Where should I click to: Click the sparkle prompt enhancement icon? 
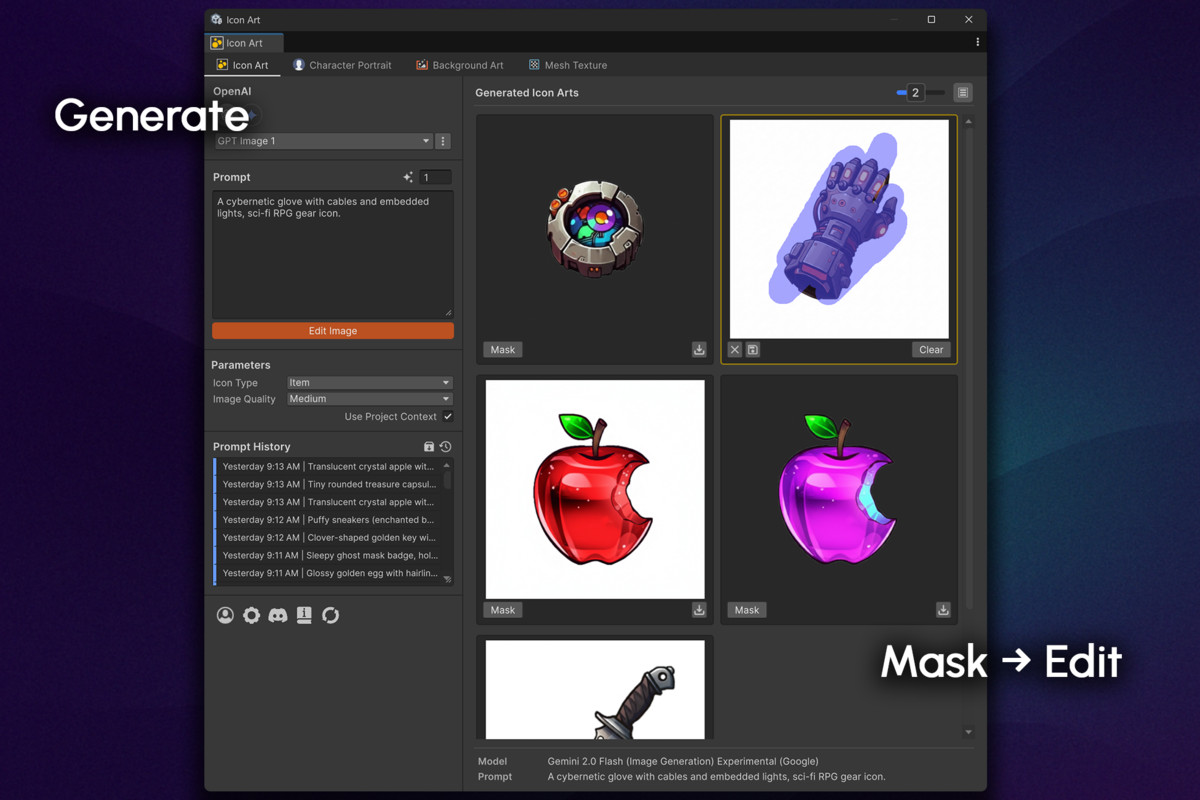(x=408, y=176)
